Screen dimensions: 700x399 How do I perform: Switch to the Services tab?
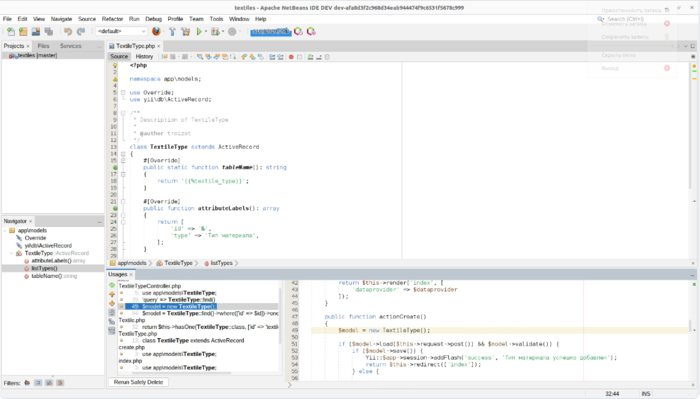[71, 46]
